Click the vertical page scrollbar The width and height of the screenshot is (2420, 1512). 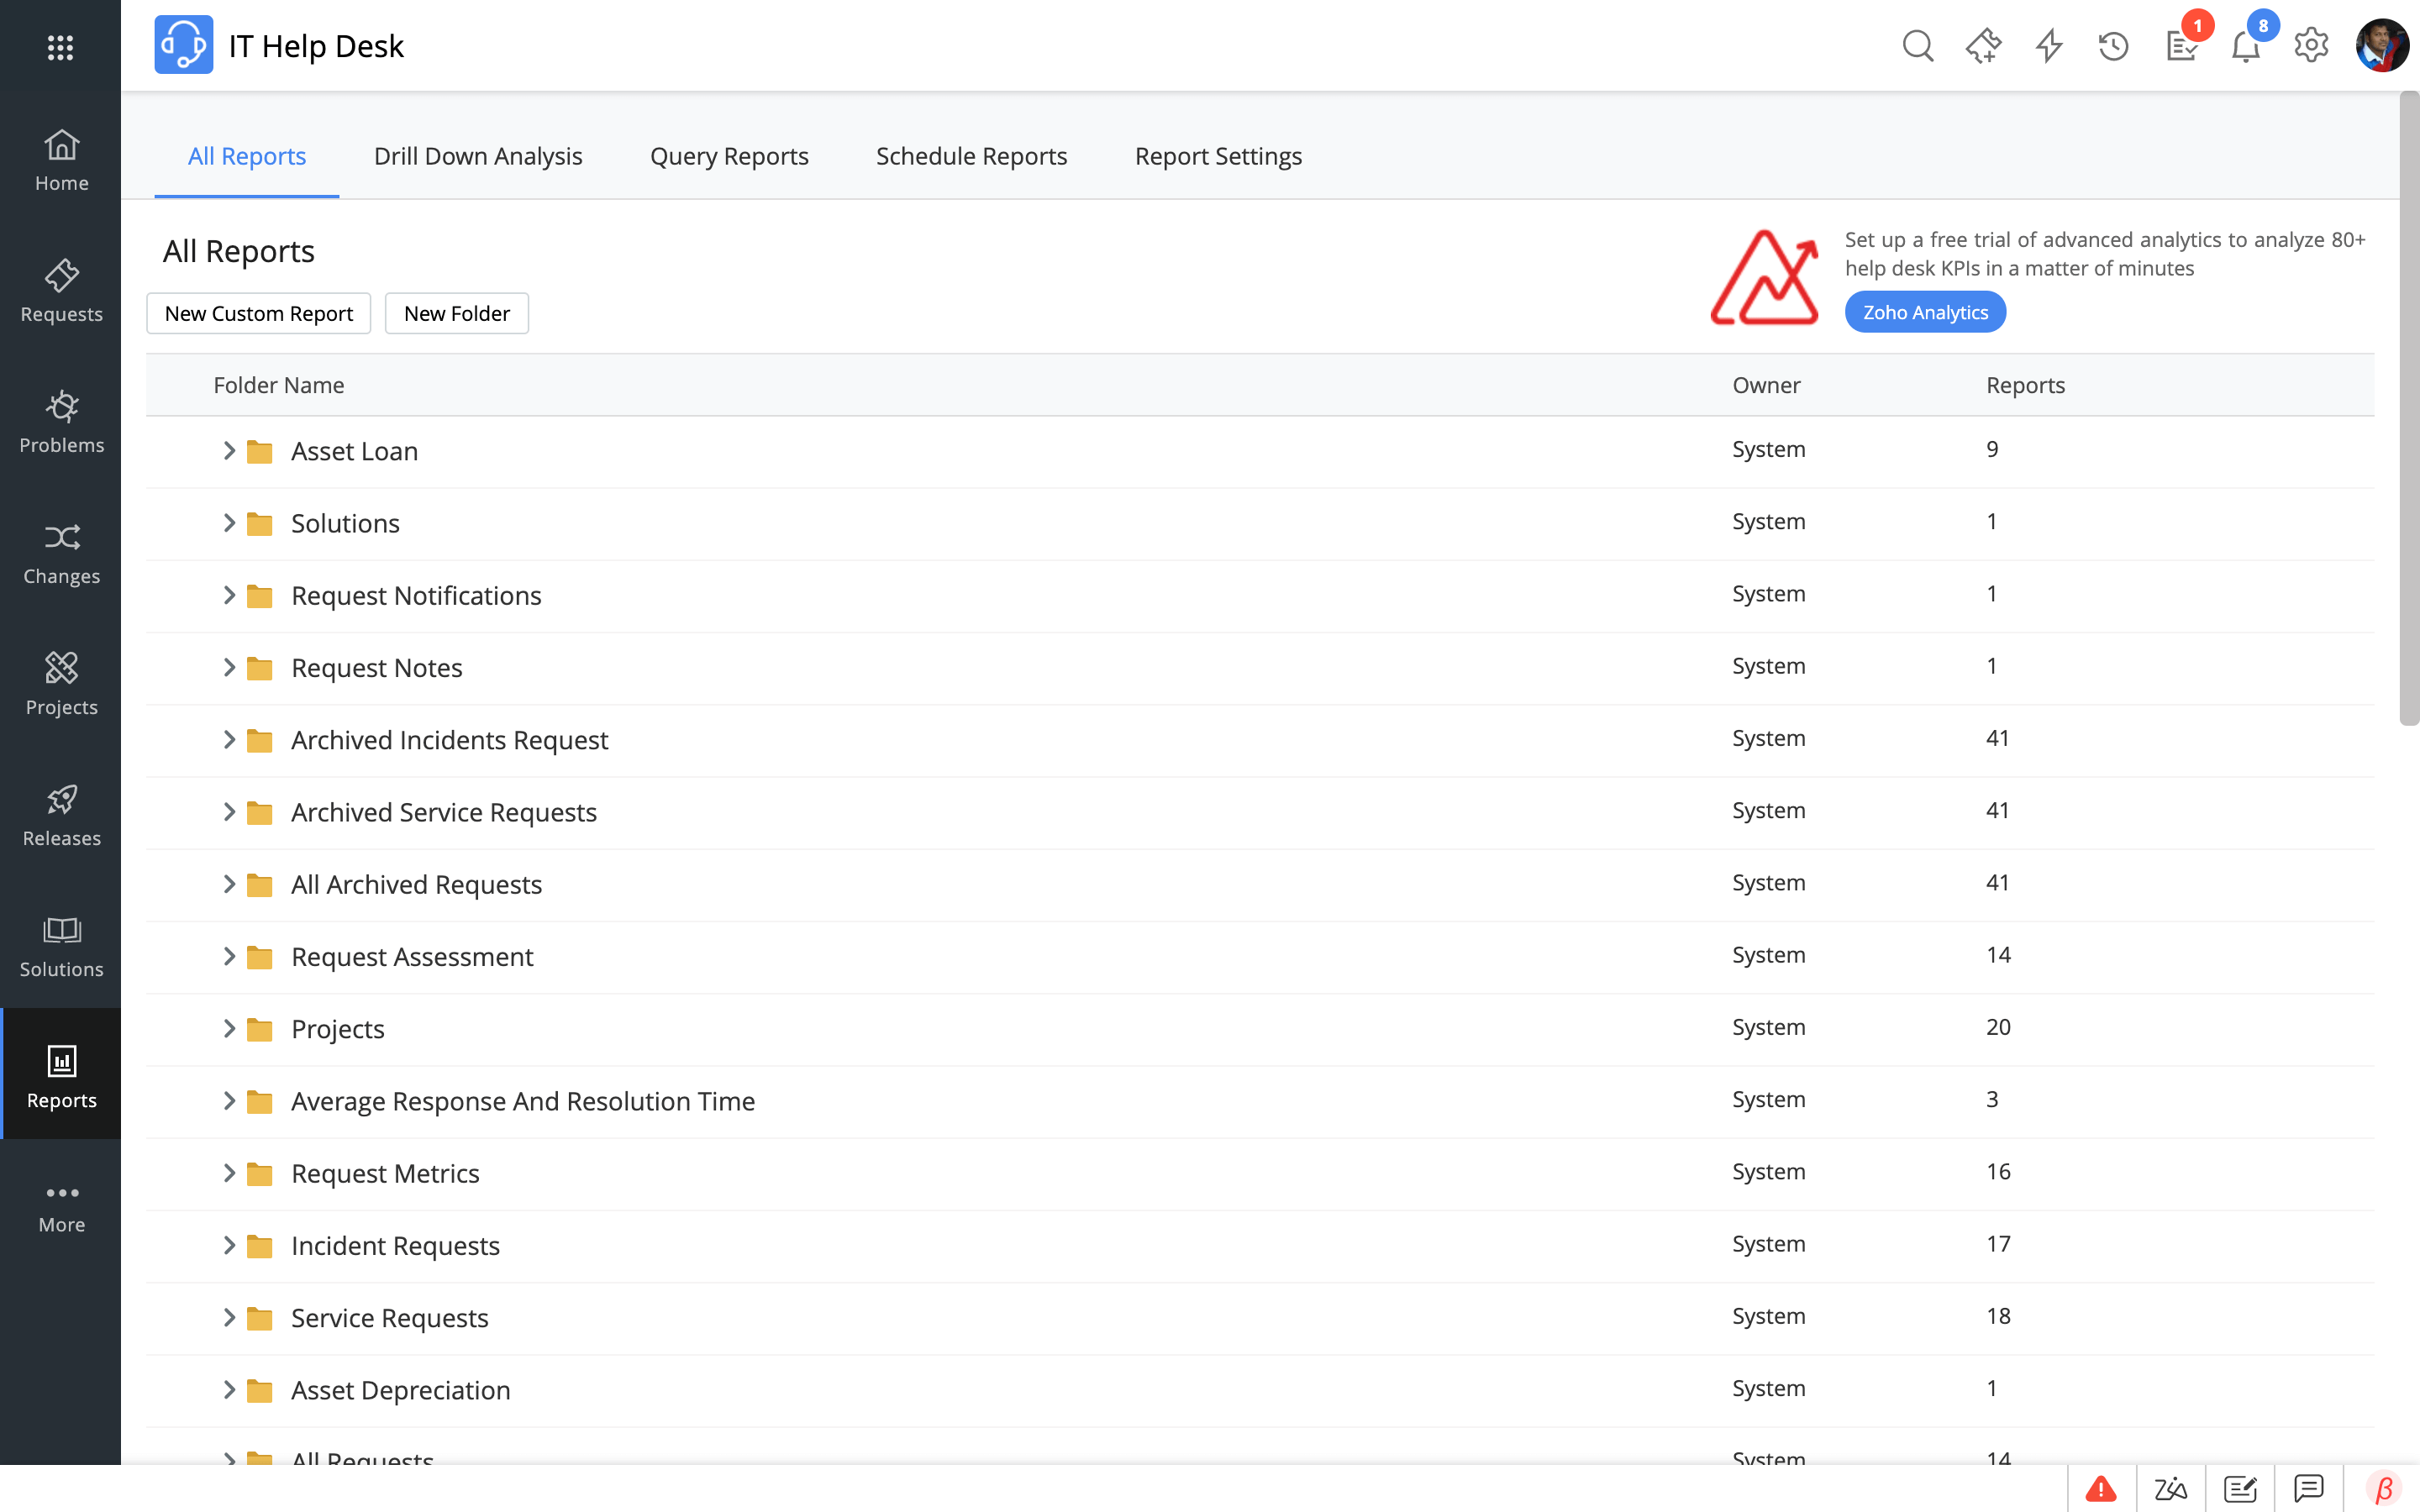click(2409, 410)
